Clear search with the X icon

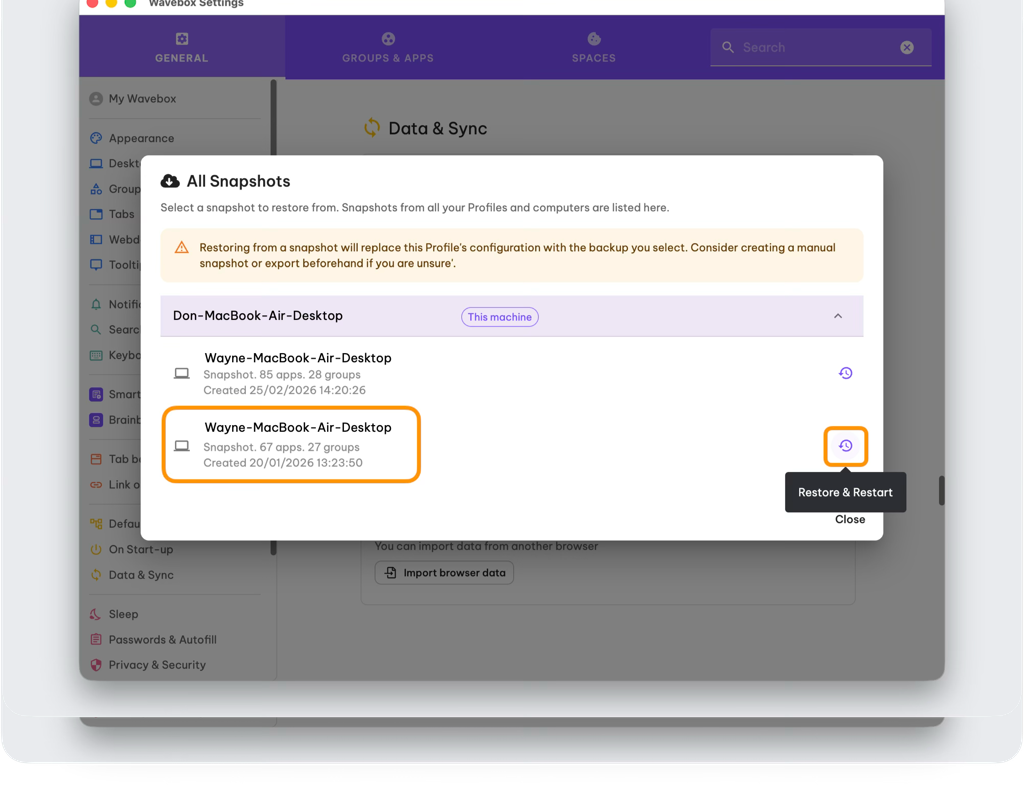click(906, 47)
